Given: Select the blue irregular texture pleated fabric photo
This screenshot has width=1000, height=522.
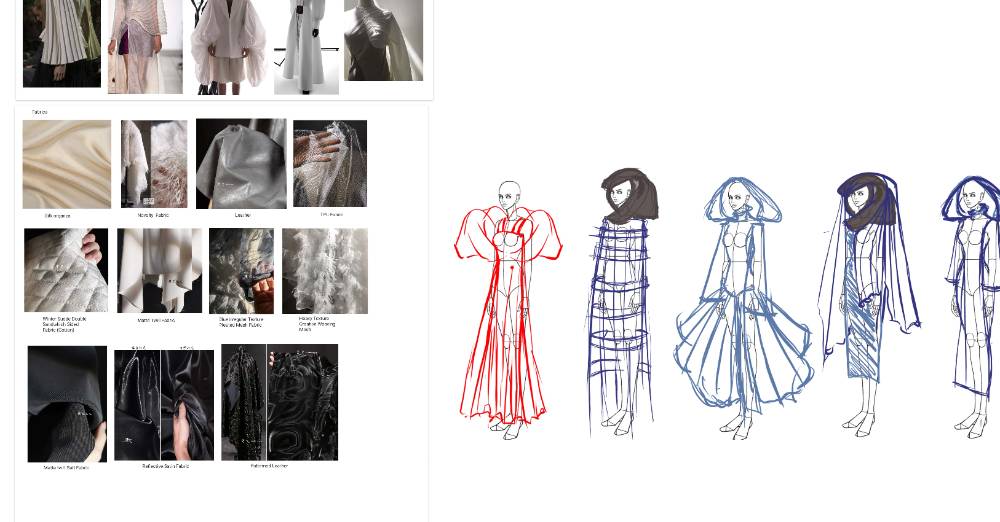Looking at the screenshot, I should 241,271.
